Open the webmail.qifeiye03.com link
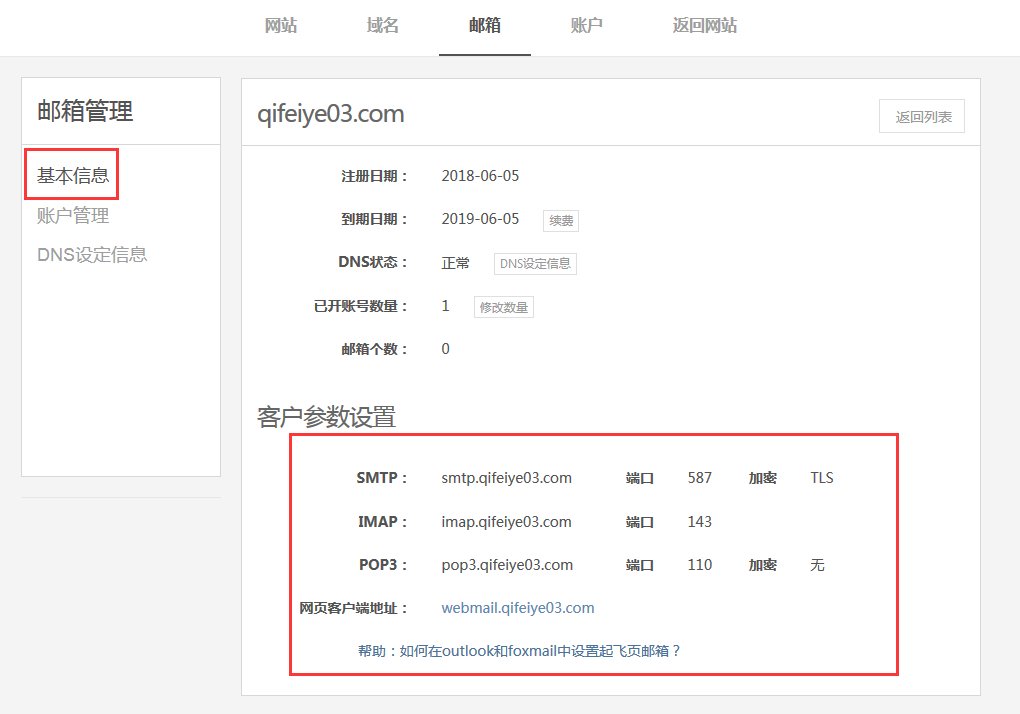The image size is (1020, 714). (x=518, y=608)
